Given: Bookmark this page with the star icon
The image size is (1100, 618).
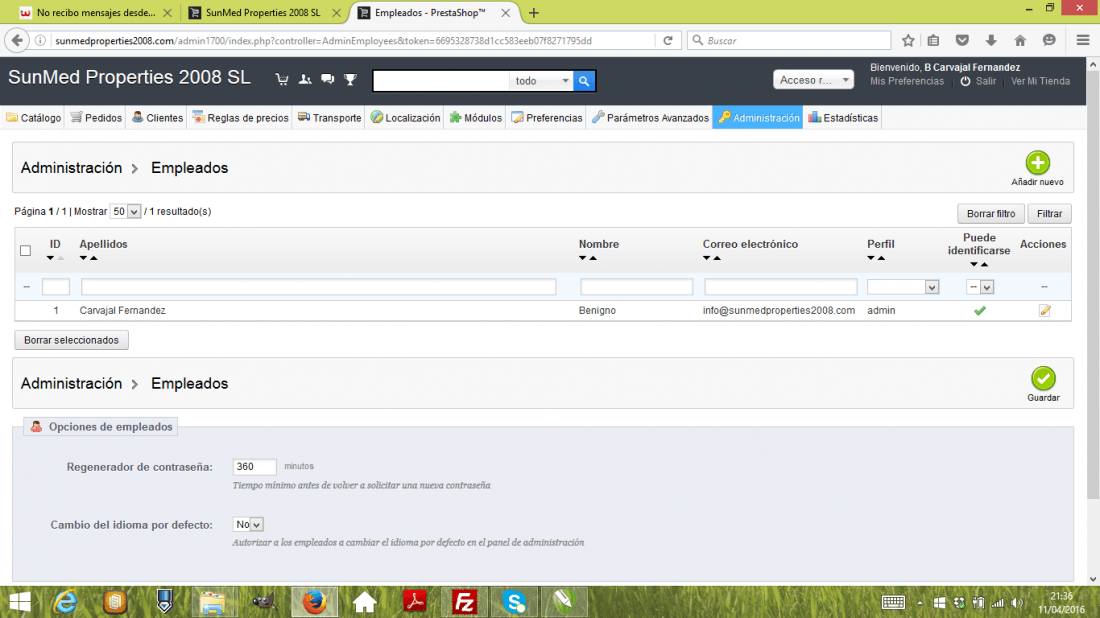Looking at the screenshot, I should click(908, 41).
